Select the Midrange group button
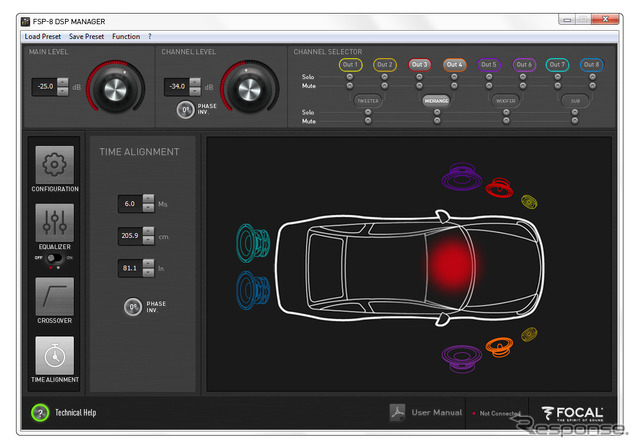640x448 pixels. [436, 101]
